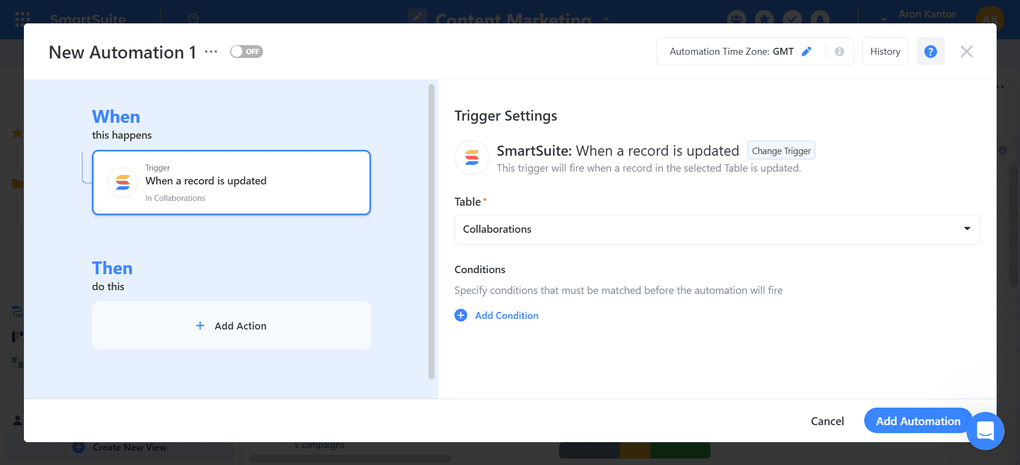Click the SmartSuite logo in Trigger Settings
The height and width of the screenshot is (465, 1020).
coord(472,157)
